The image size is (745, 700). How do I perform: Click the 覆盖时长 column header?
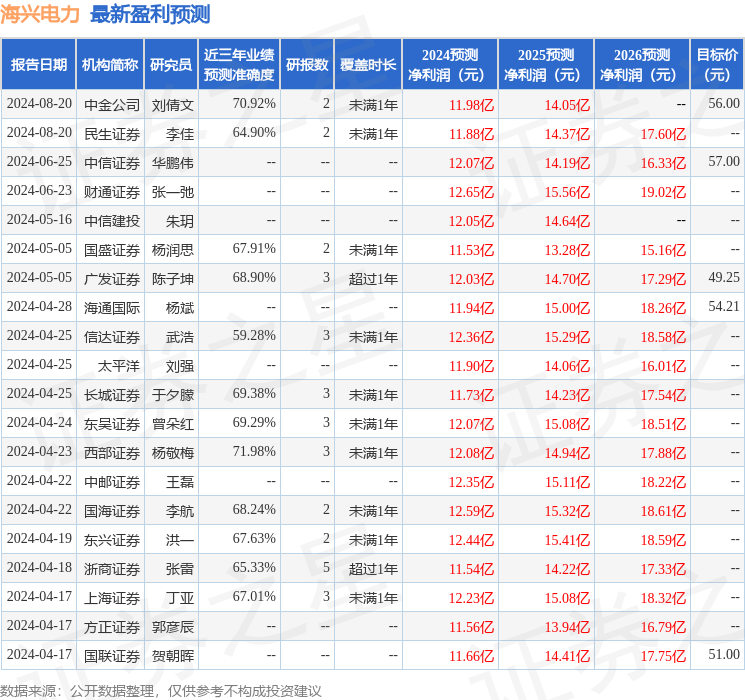point(368,65)
